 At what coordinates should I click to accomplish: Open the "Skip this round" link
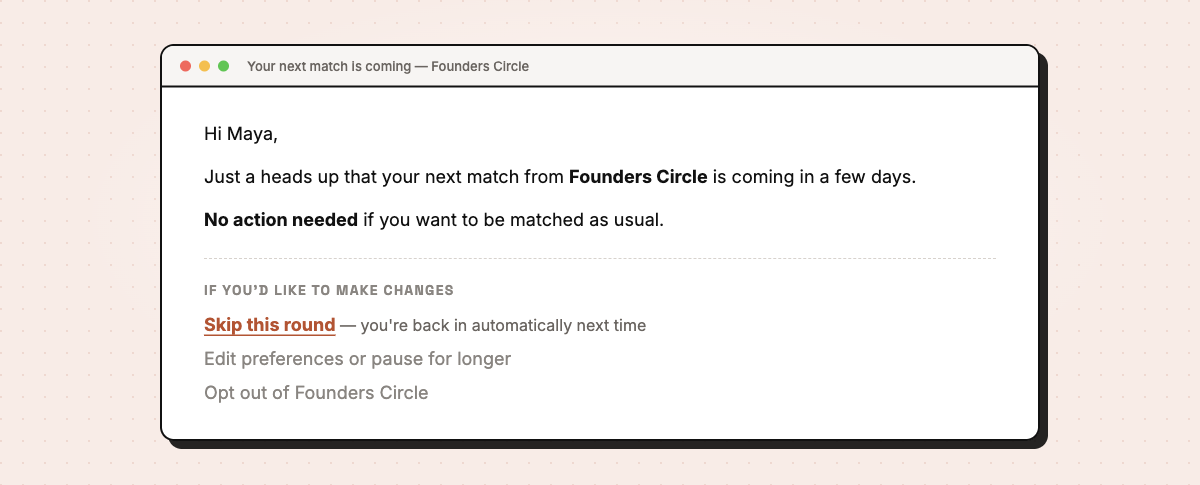click(x=269, y=325)
